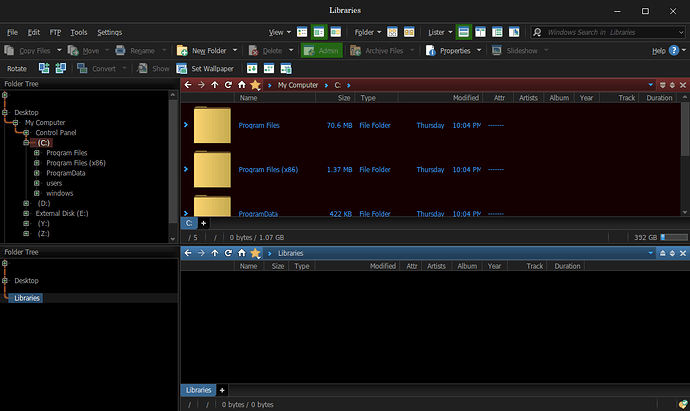Toggle dual vertical Lister layout icon

[x=481, y=32]
